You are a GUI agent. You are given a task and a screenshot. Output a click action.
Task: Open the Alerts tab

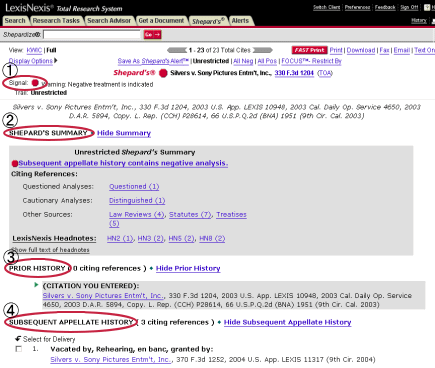[x=240, y=21]
